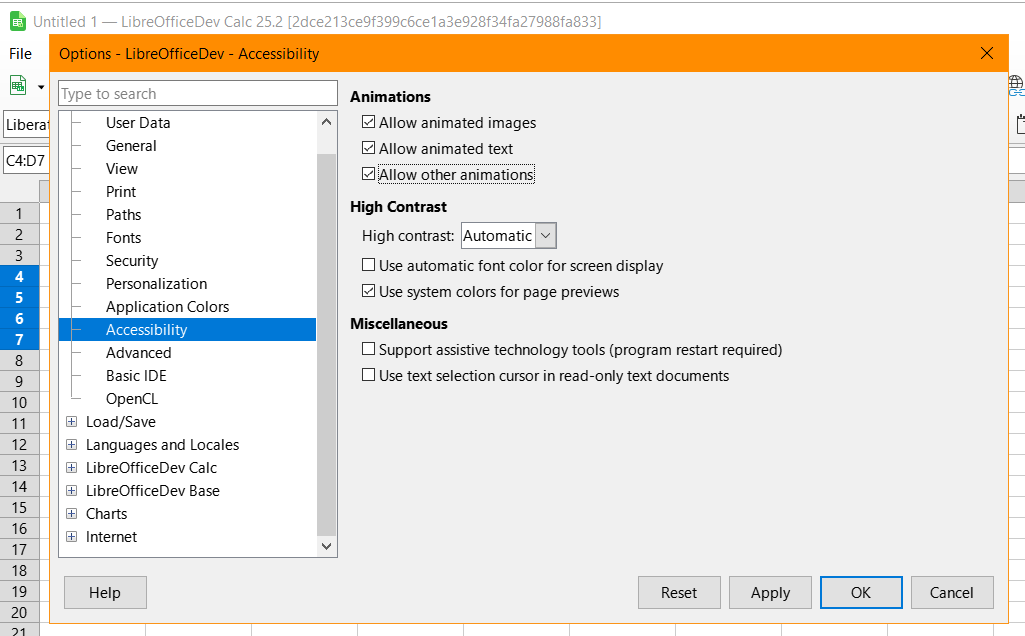Select General in options tree
The width and height of the screenshot is (1025, 636).
(131, 146)
